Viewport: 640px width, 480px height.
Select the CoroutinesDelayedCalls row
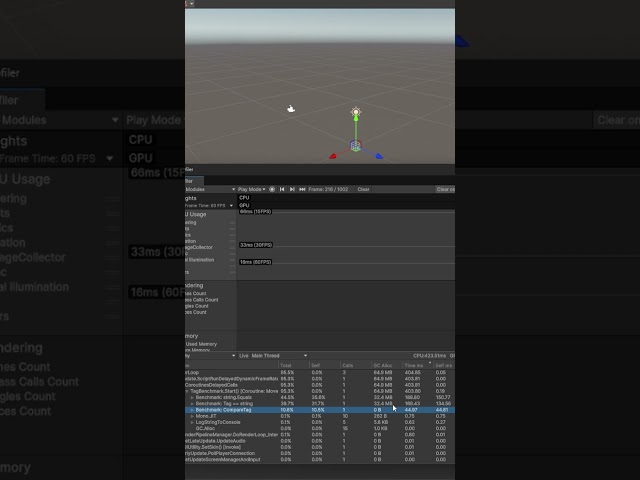coord(320,385)
